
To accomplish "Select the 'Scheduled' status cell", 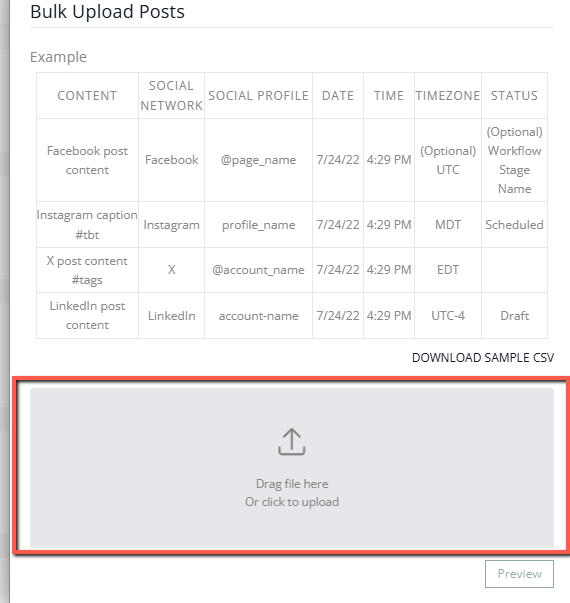I will click(514, 225).
